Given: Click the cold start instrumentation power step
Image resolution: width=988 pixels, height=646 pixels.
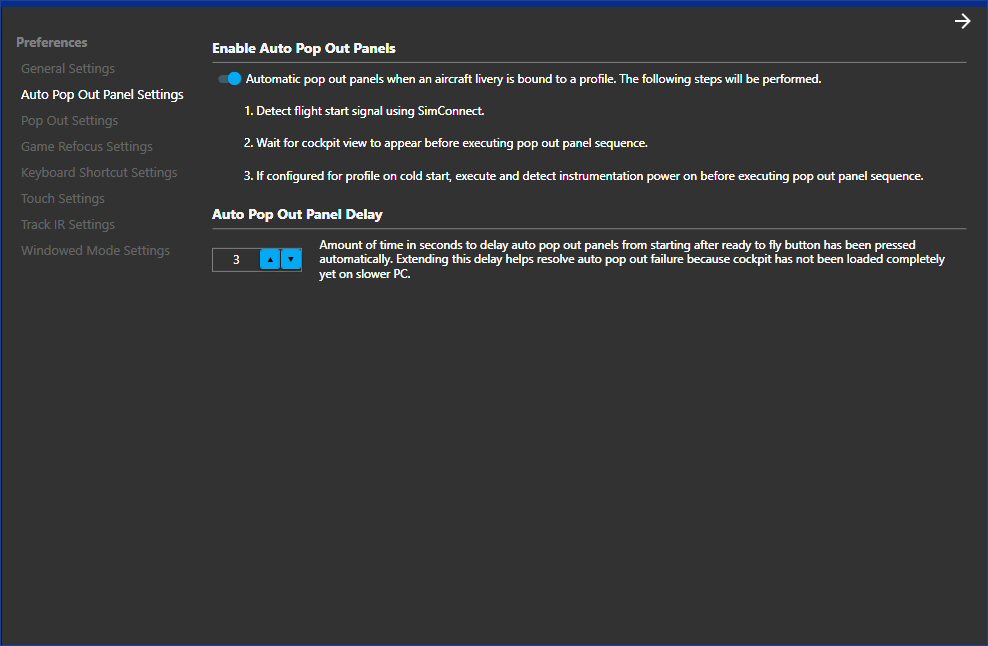Looking at the screenshot, I should 583,176.
